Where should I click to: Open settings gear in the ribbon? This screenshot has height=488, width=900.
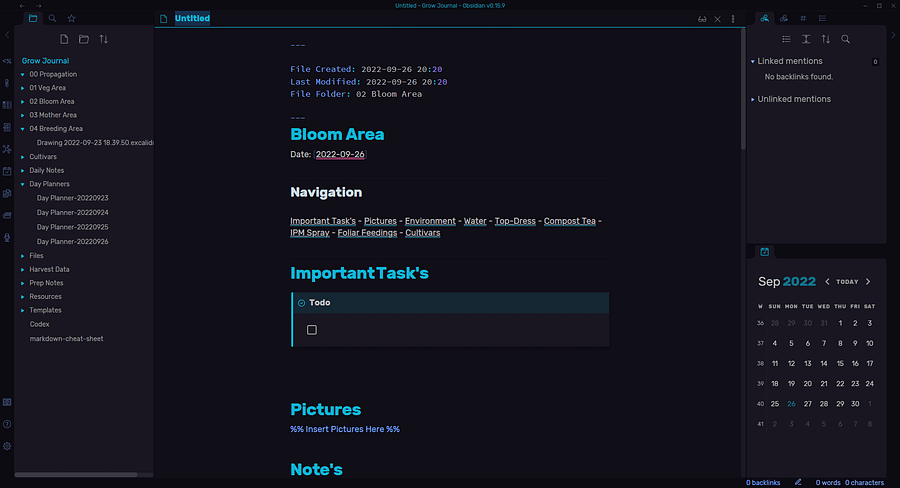pyautogui.click(x=7, y=446)
